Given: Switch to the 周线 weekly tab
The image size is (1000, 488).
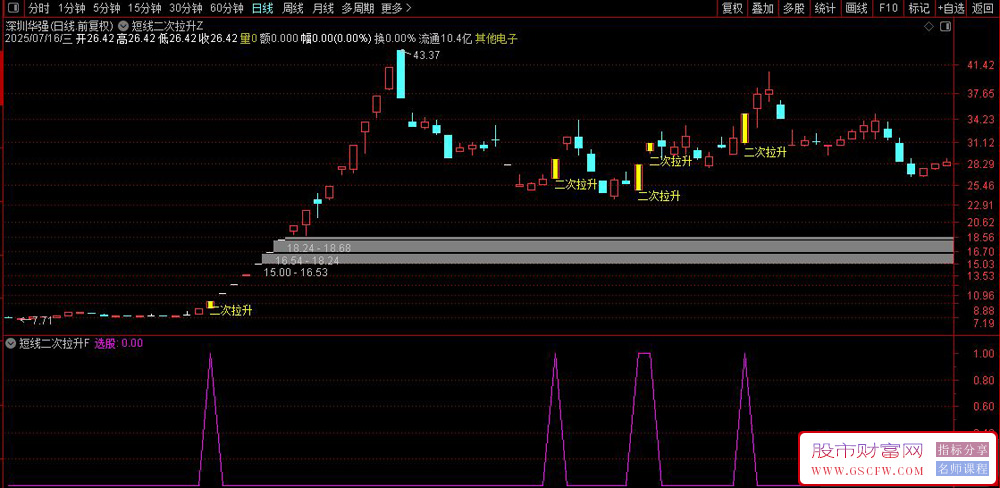Looking at the screenshot, I should 293,8.
